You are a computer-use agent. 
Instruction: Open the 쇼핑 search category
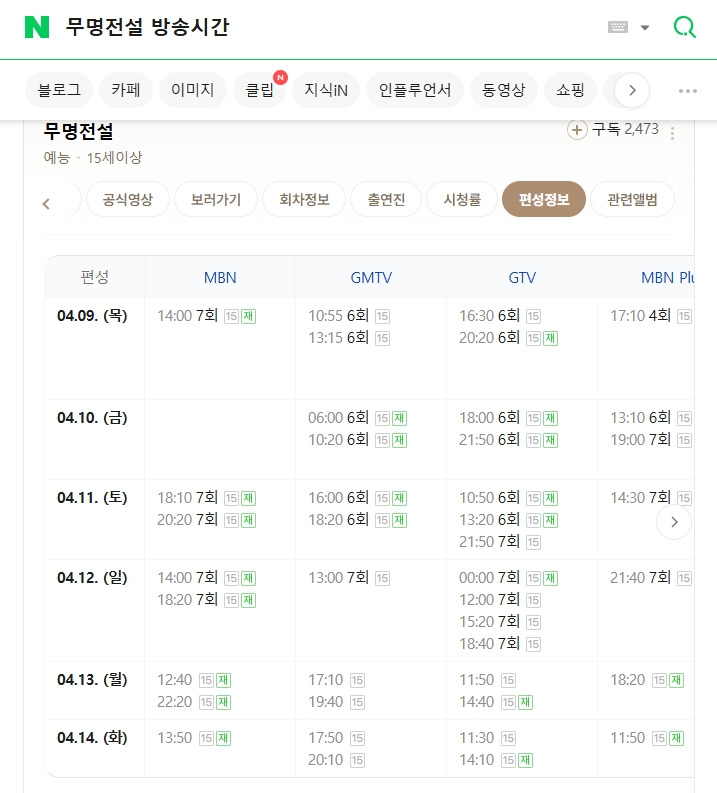pyautogui.click(x=570, y=90)
